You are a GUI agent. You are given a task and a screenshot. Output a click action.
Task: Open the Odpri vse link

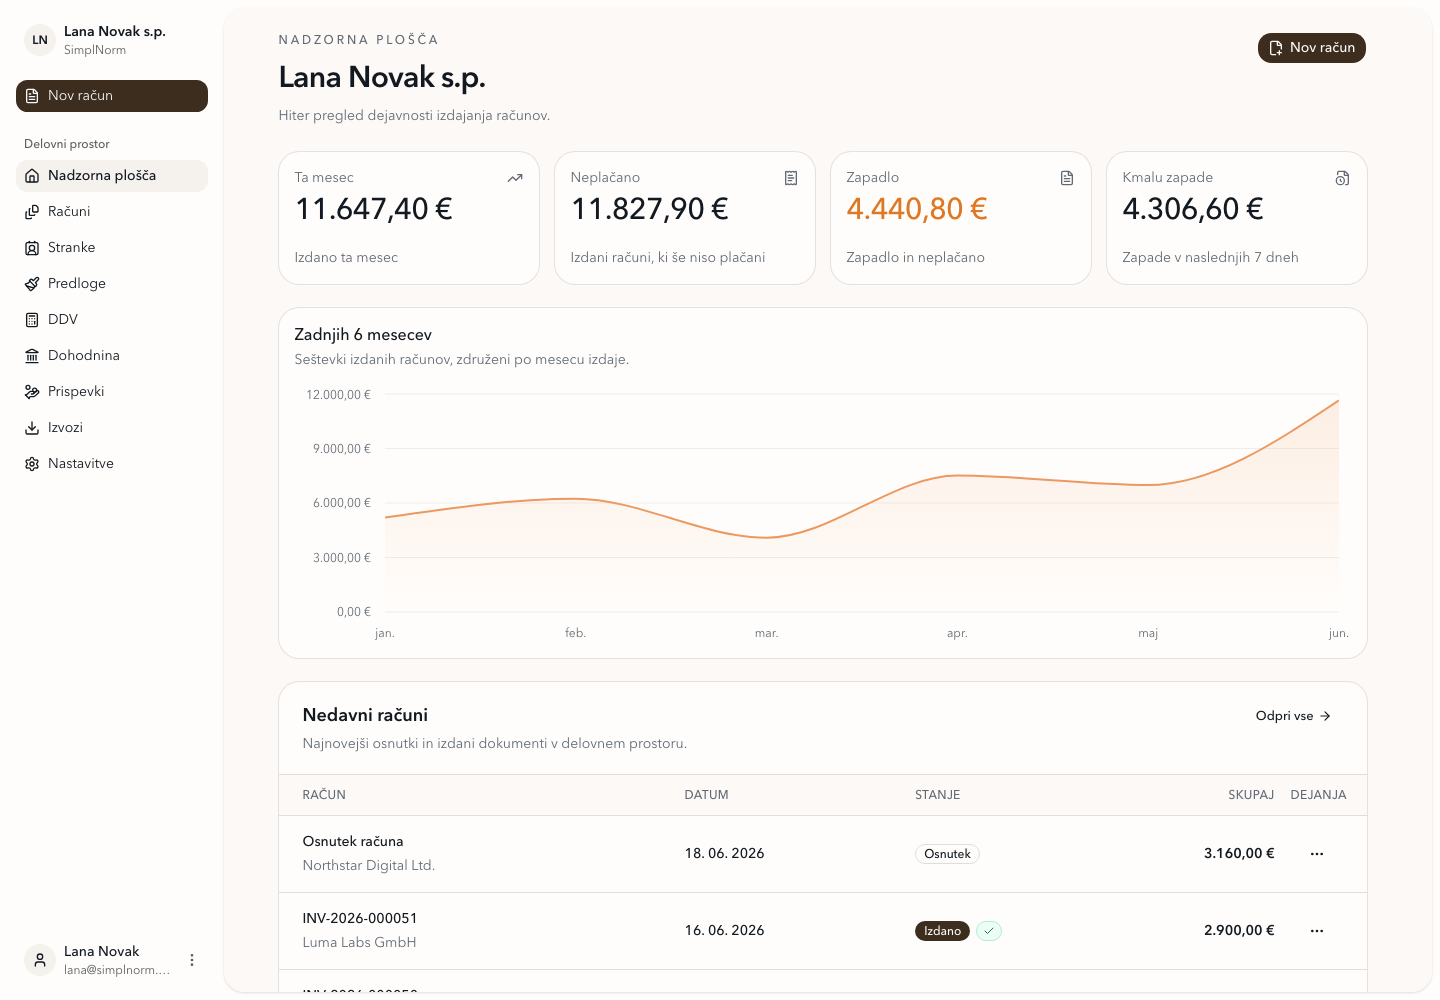pyautogui.click(x=1293, y=716)
